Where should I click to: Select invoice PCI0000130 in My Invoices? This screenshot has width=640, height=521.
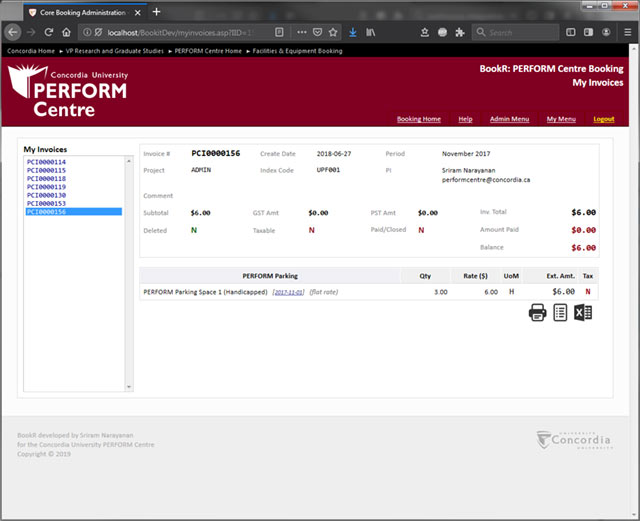coord(46,195)
